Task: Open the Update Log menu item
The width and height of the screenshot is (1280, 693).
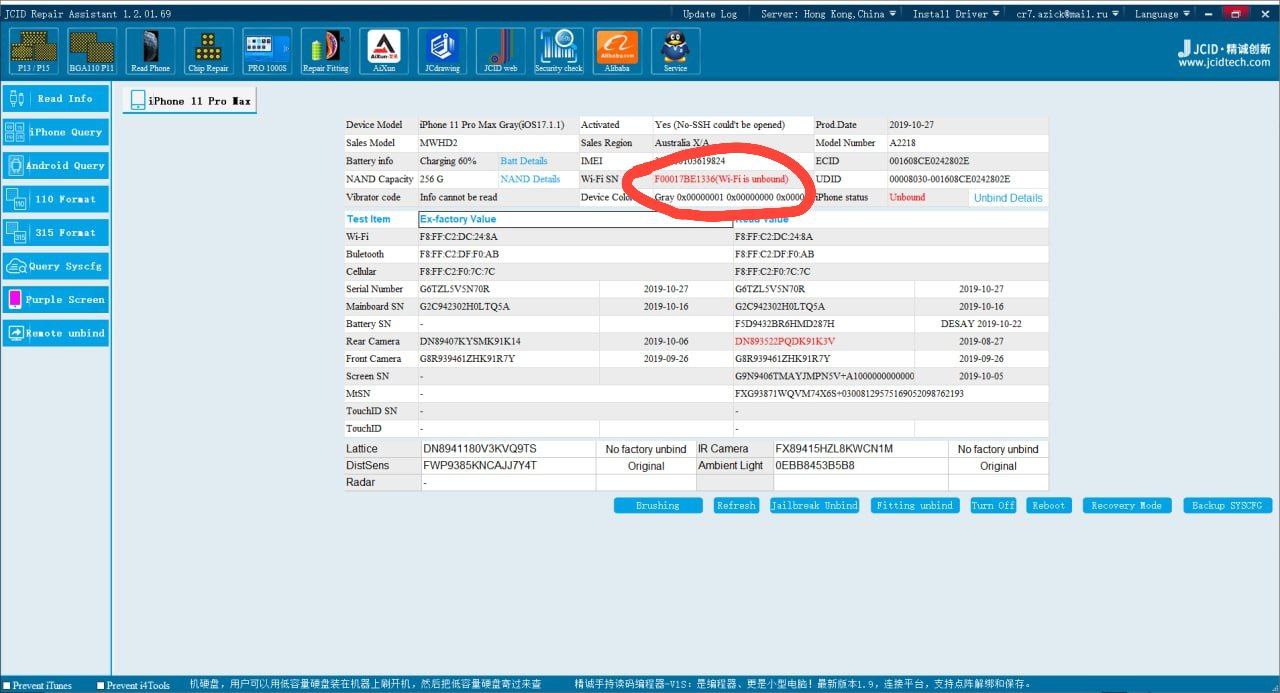Action: click(709, 14)
